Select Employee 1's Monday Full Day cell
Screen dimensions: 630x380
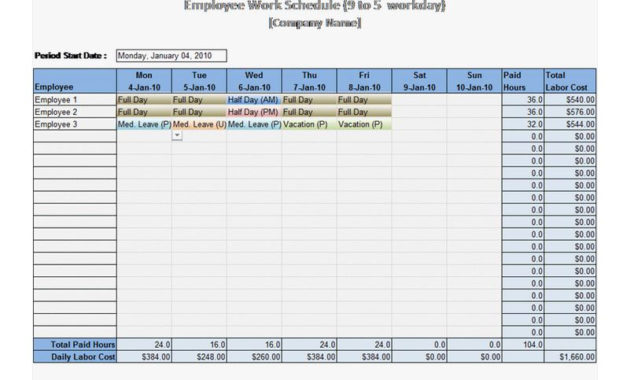(x=144, y=100)
